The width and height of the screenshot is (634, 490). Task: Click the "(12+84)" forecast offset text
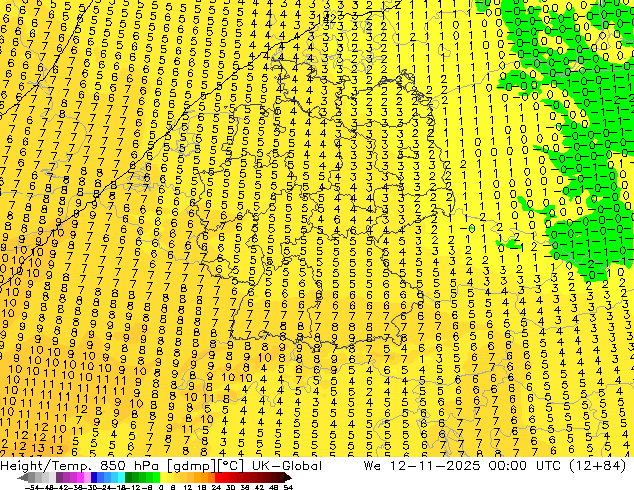pos(600,466)
